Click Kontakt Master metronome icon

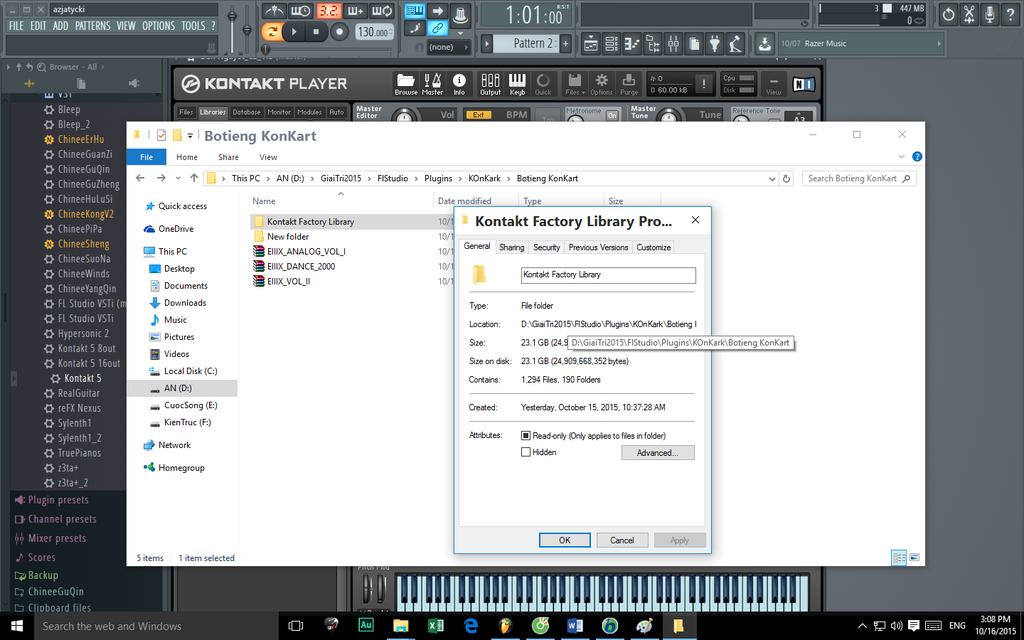432,84
